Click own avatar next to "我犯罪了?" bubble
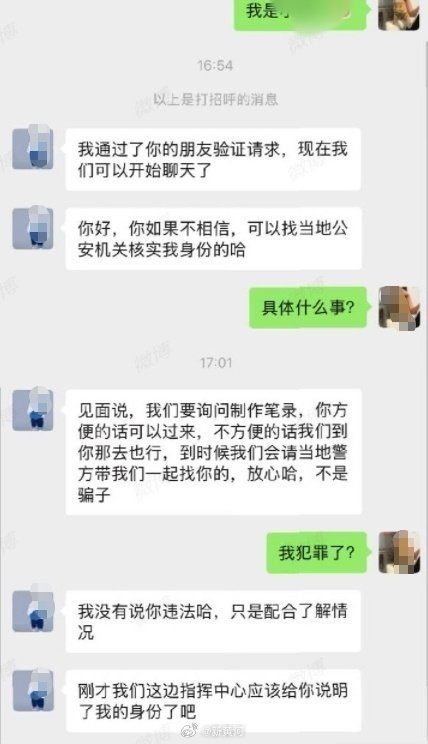The height and width of the screenshot is (744, 428). pyautogui.click(x=399, y=552)
